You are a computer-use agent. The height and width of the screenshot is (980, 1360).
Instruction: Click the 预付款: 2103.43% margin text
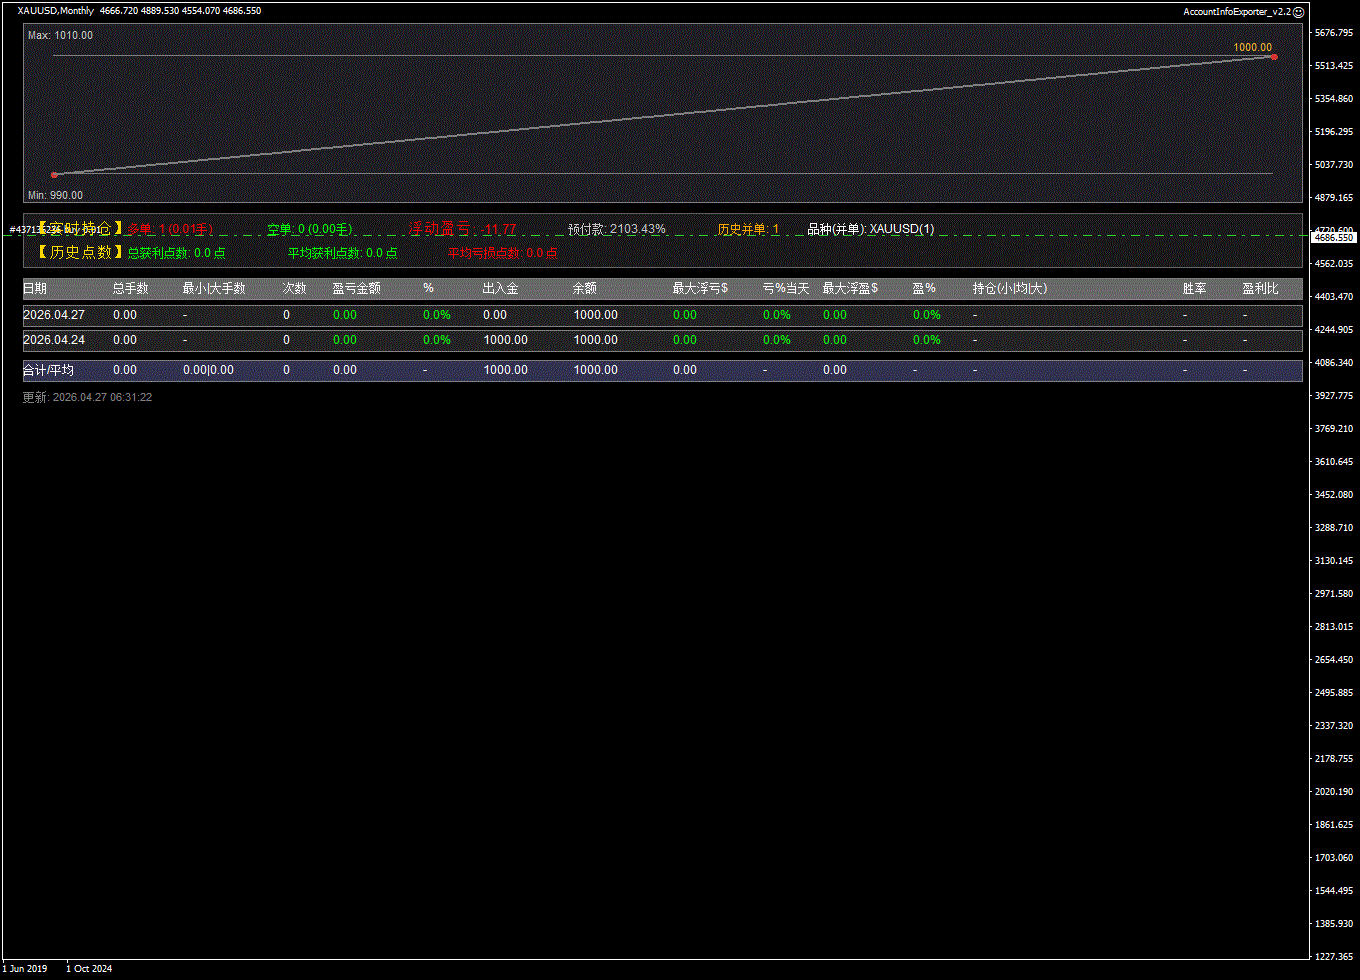pos(616,229)
